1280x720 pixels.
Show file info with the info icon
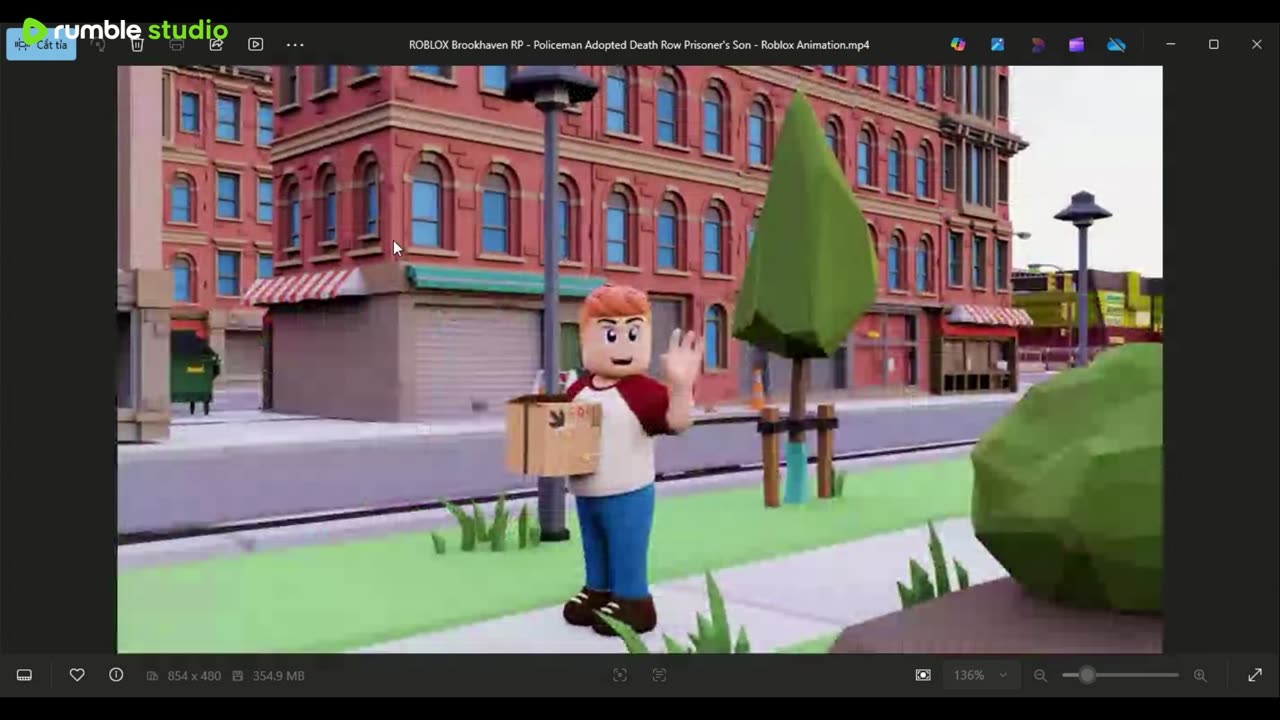pos(116,675)
